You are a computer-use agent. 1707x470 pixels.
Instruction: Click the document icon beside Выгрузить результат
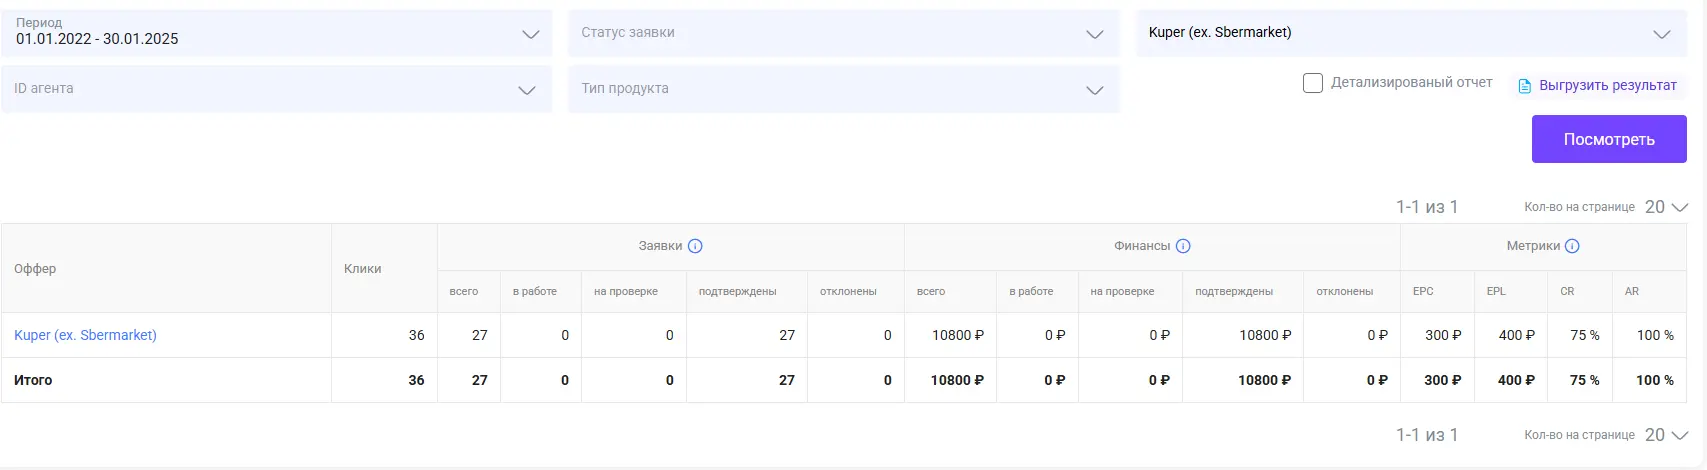coord(1525,86)
